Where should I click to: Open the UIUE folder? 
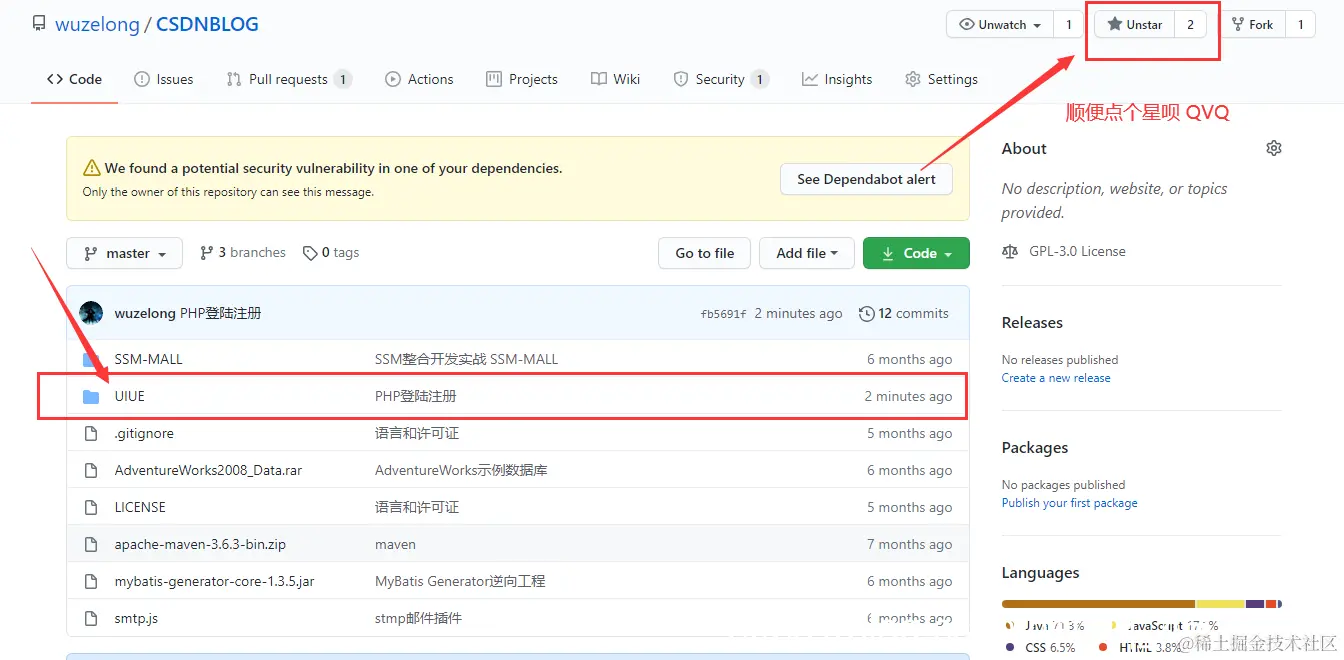point(130,396)
